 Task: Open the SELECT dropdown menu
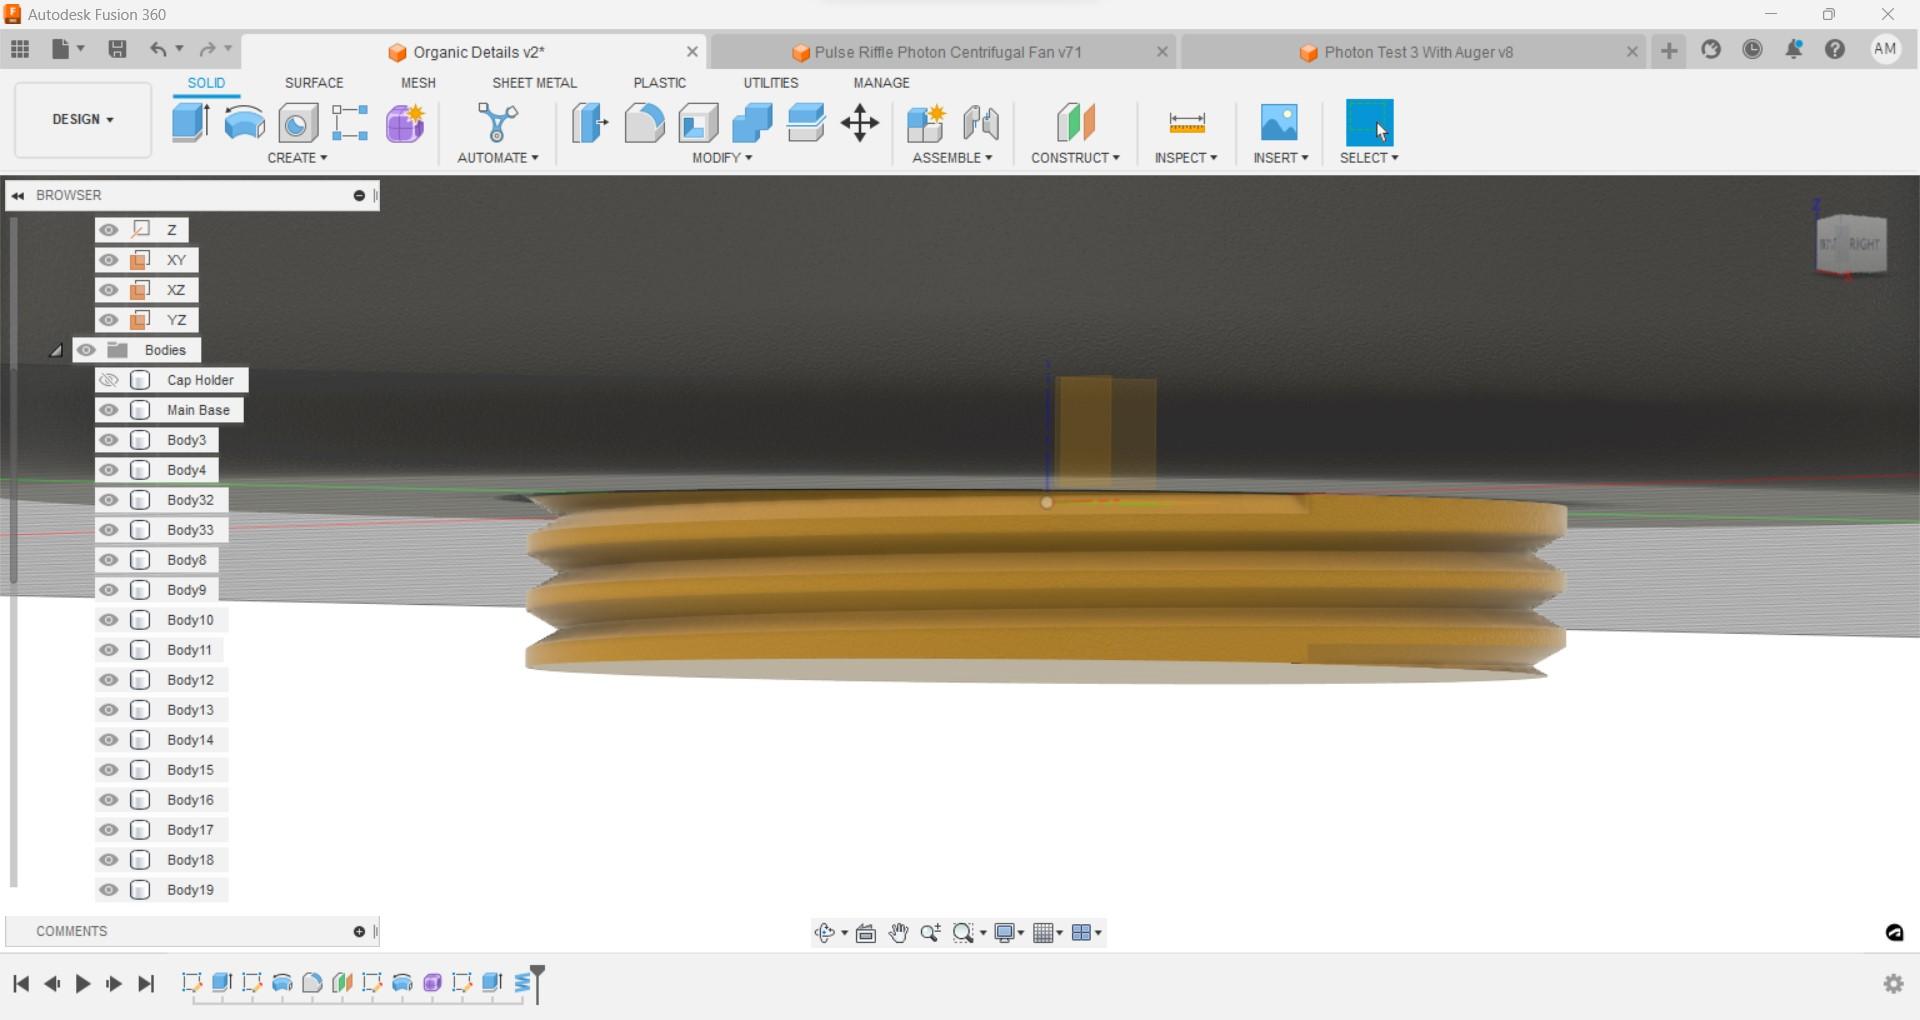[x=1369, y=158]
